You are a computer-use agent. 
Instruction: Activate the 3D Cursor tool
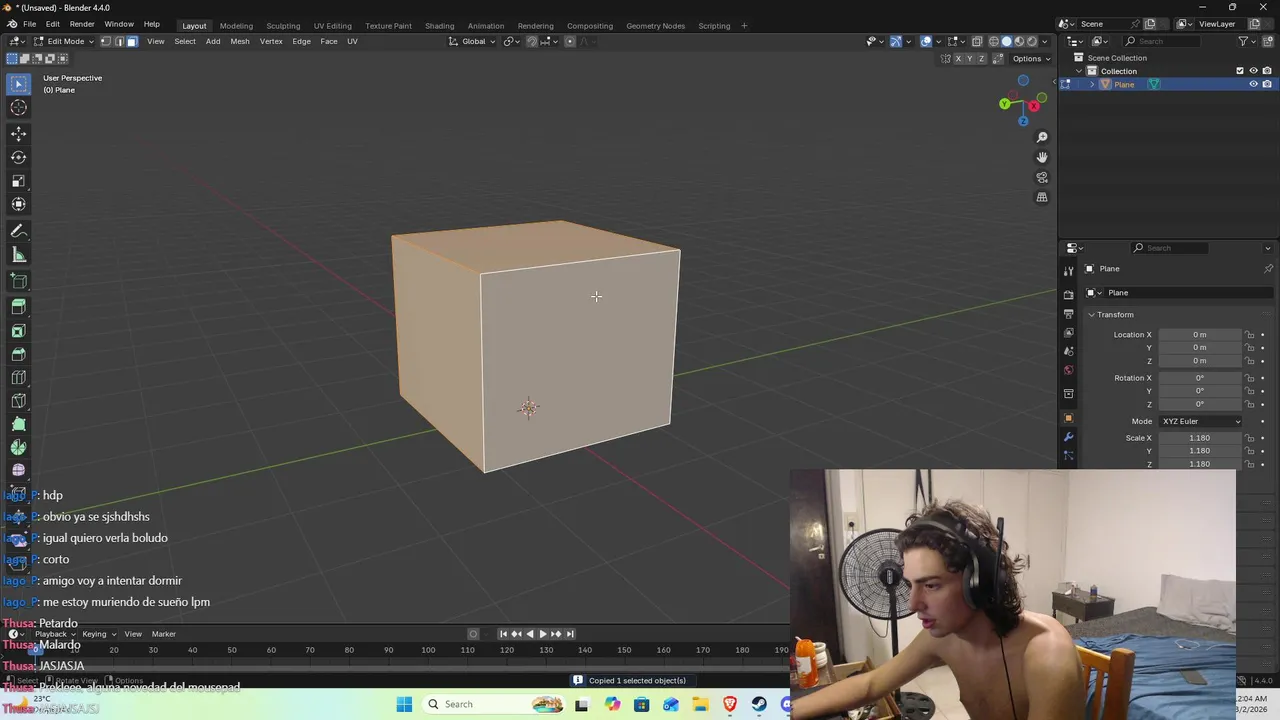18,108
